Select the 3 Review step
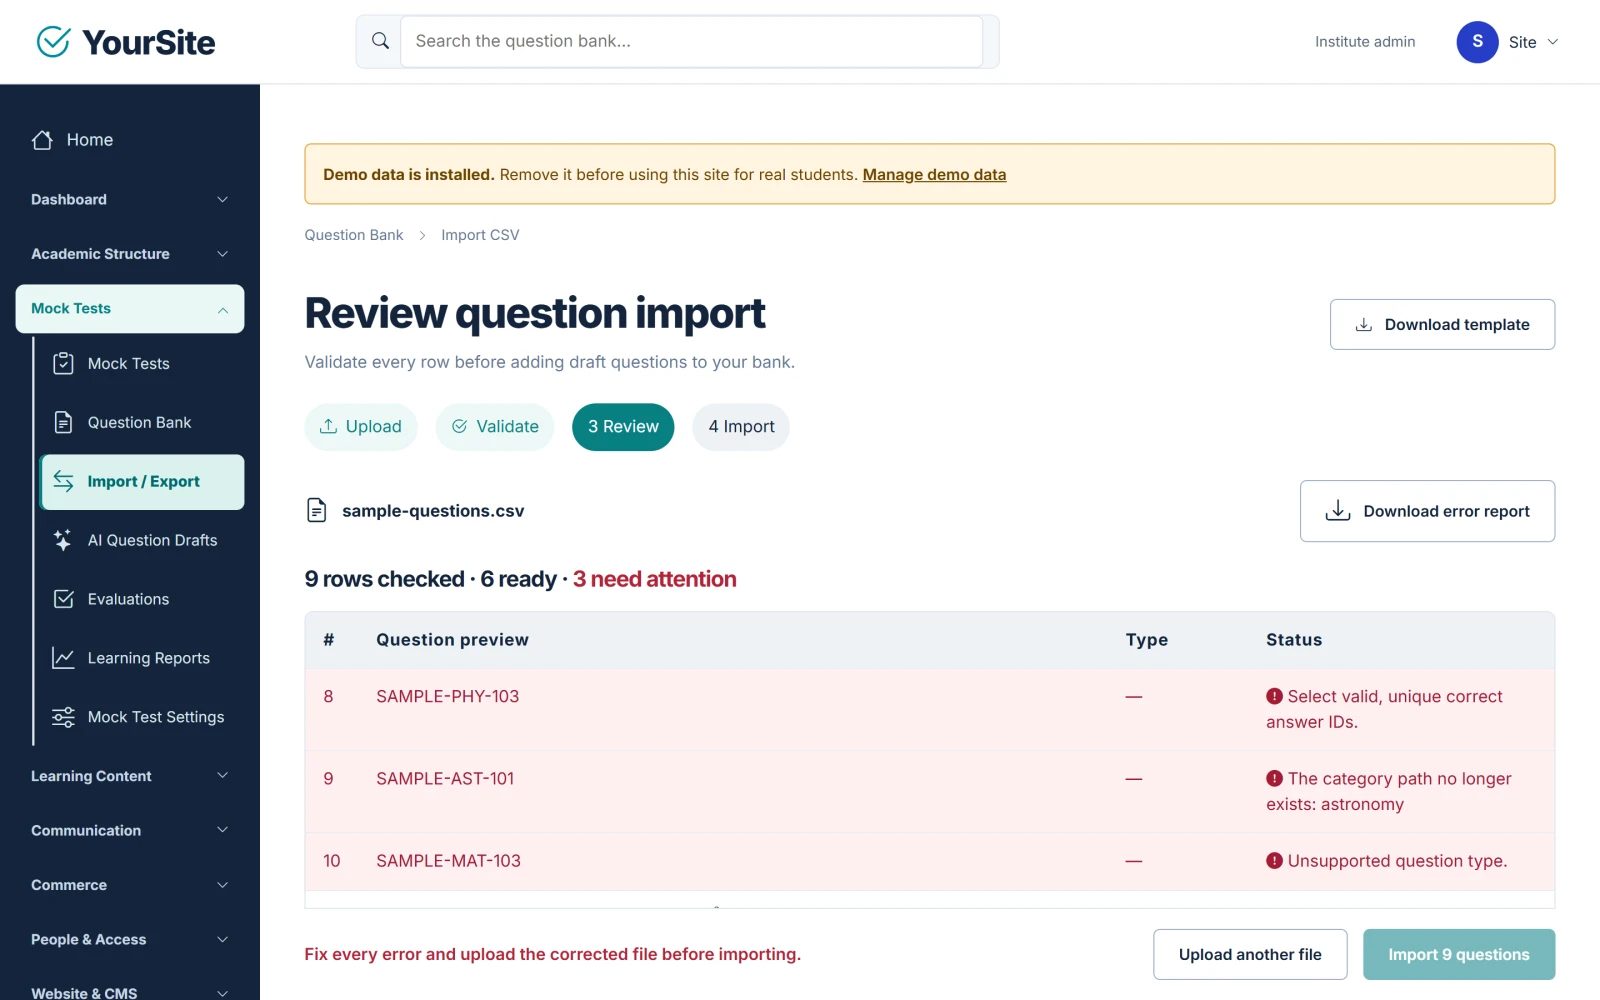Image resolution: width=1600 pixels, height=1000 pixels. click(623, 427)
